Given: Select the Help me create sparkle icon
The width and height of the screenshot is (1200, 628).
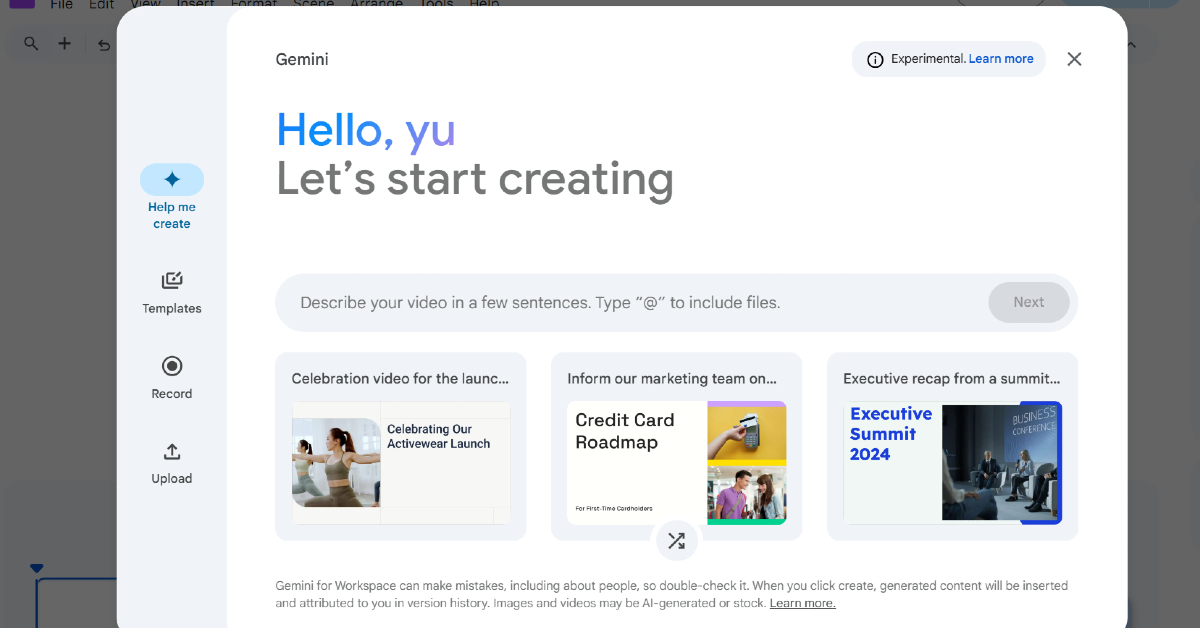Looking at the screenshot, I should tap(172, 180).
